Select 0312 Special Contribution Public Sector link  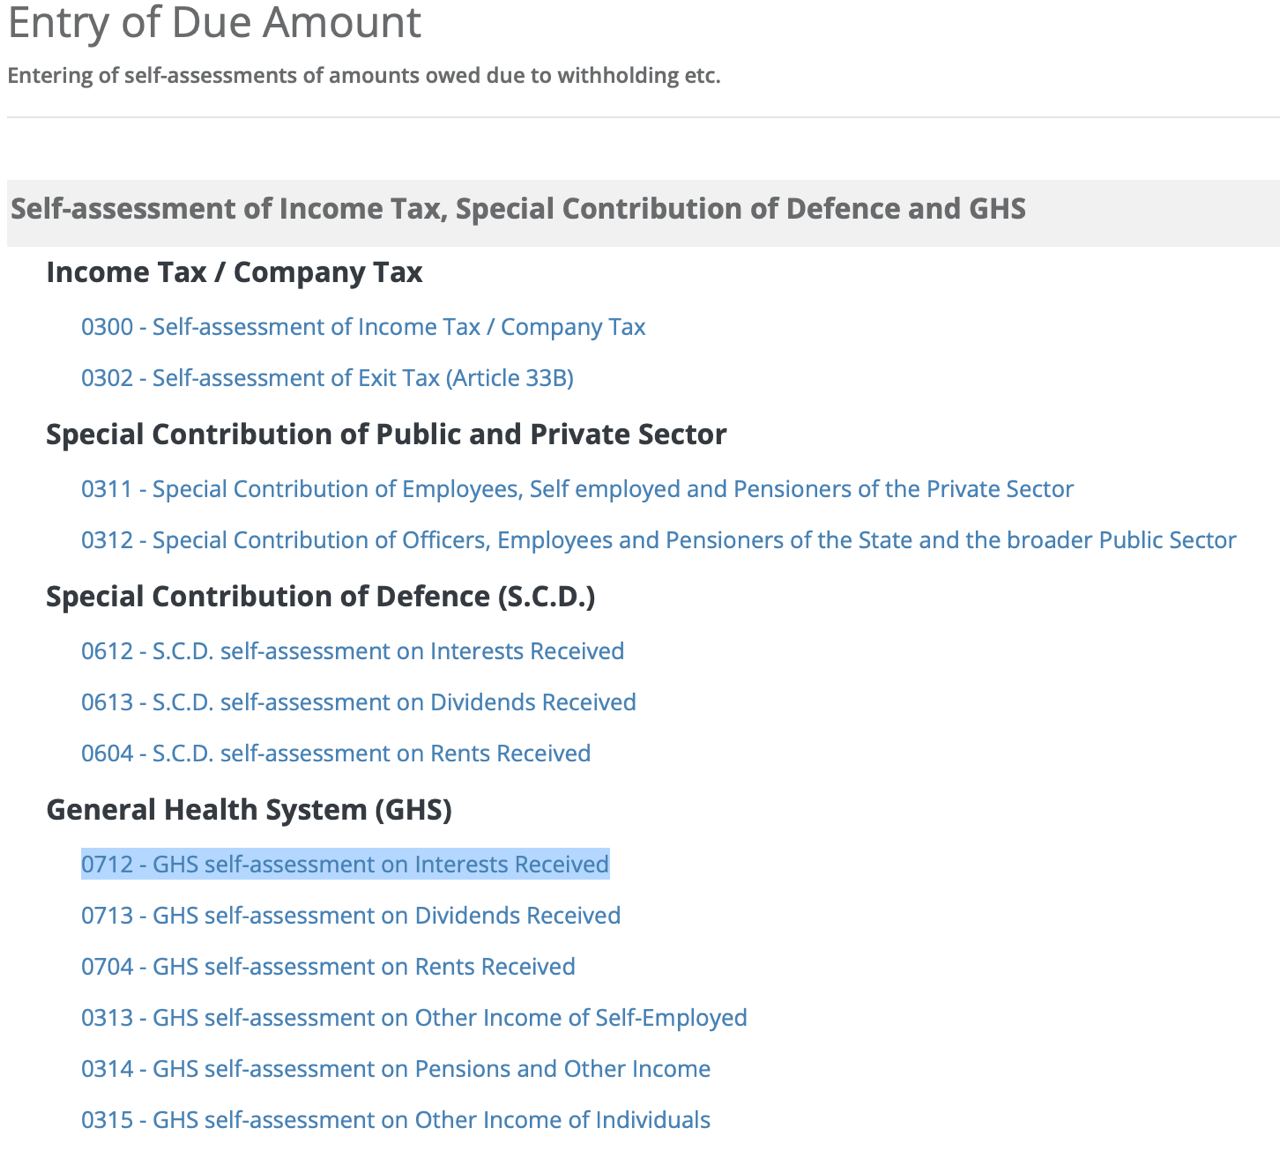click(x=658, y=540)
